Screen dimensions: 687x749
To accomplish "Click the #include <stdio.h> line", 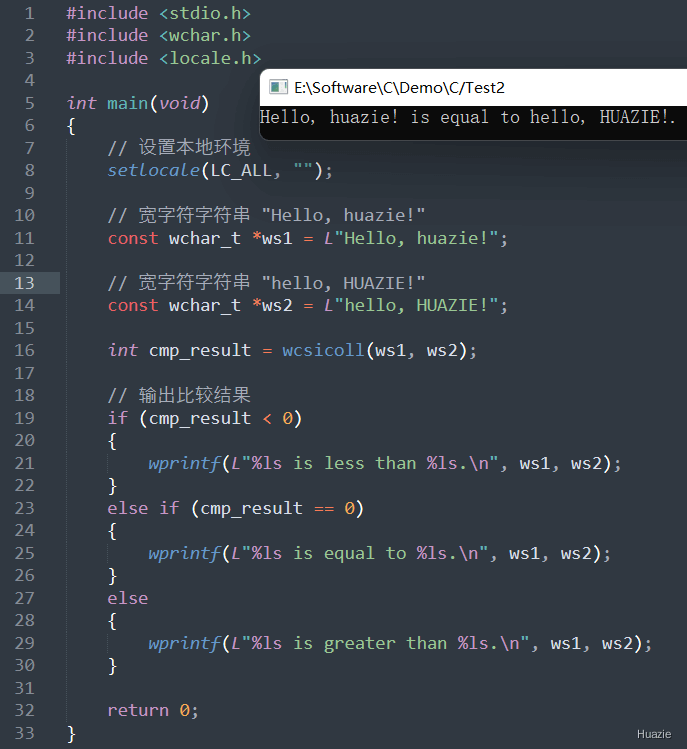I will pos(159,13).
